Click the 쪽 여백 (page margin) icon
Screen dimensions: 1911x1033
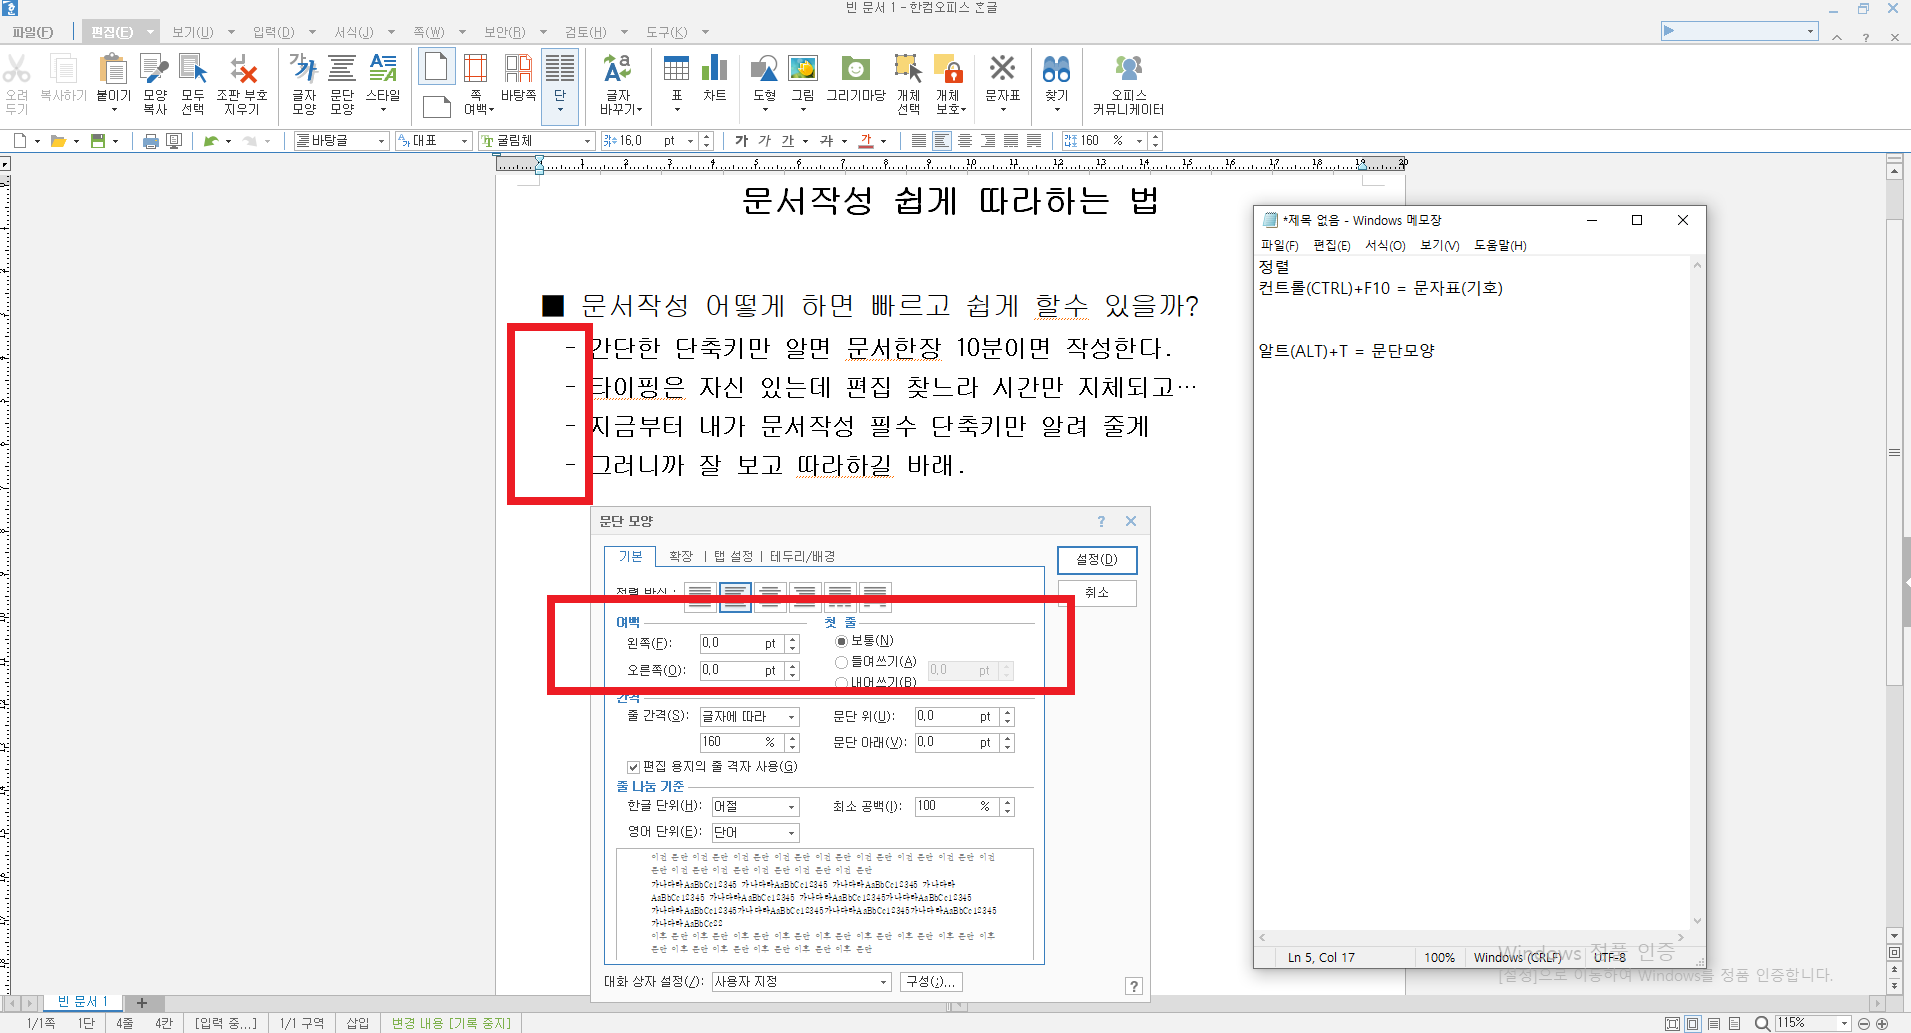tap(476, 70)
